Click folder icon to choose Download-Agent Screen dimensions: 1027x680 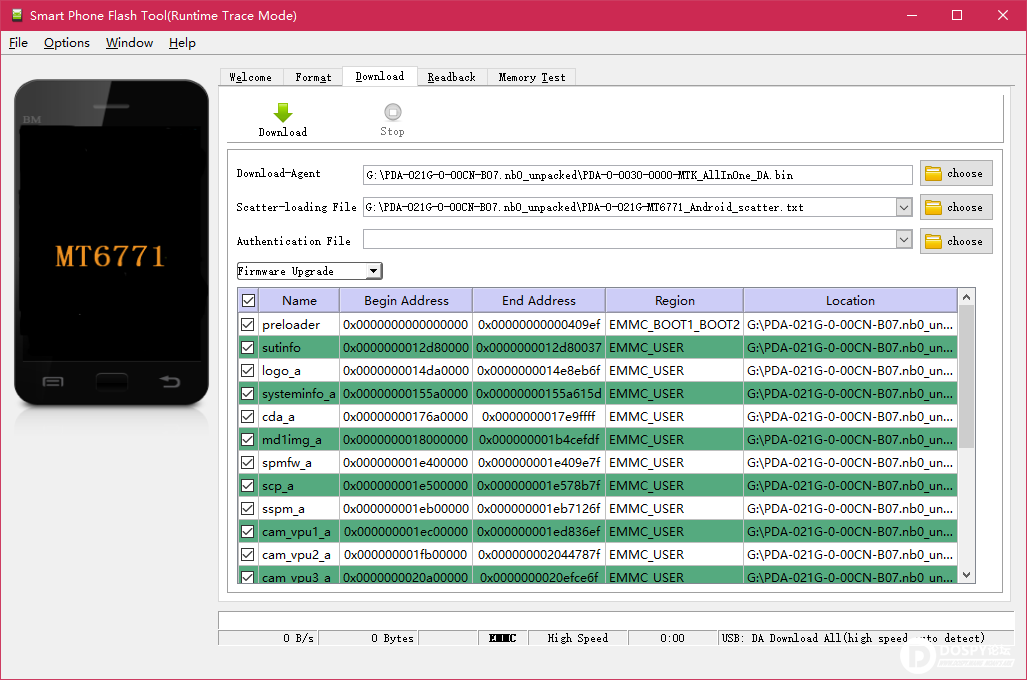934,174
